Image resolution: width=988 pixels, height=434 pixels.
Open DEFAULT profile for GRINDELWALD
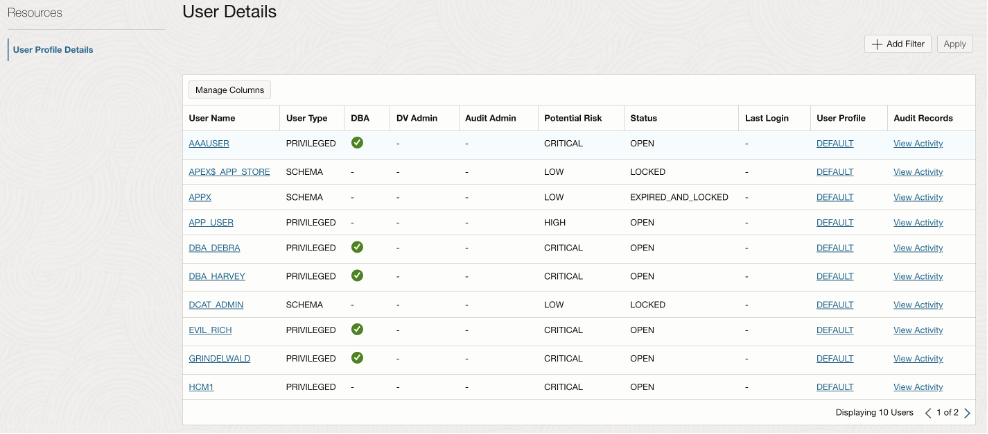(x=835, y=358)
